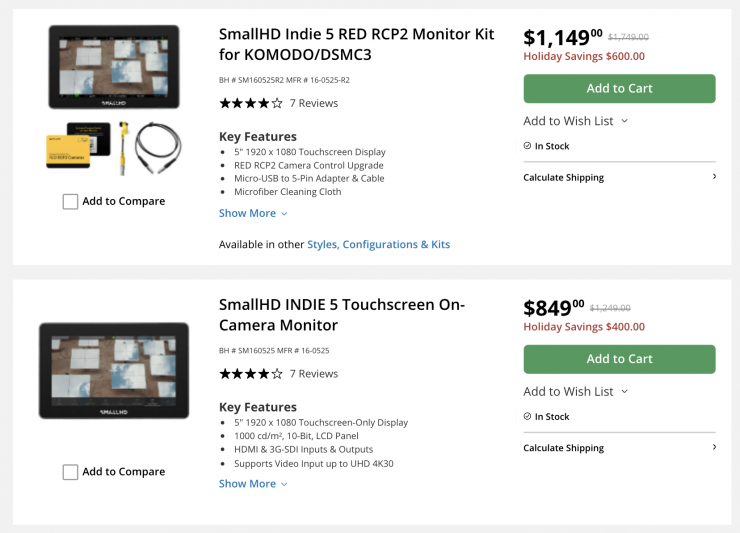Check Add to Compare for the RED RCP2 kit
The width and height of the screenshot is (740, 533).
pyautogui.click(x=70, y=201)
